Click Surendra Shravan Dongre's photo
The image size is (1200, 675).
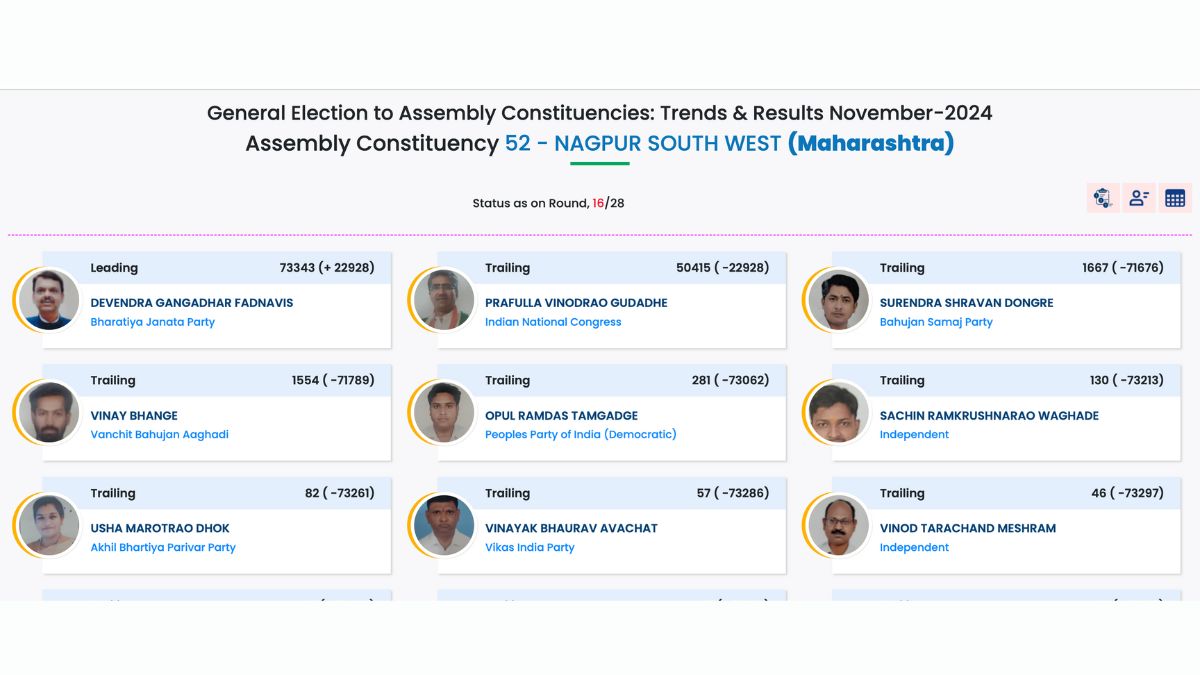click(x=838, y=299)
